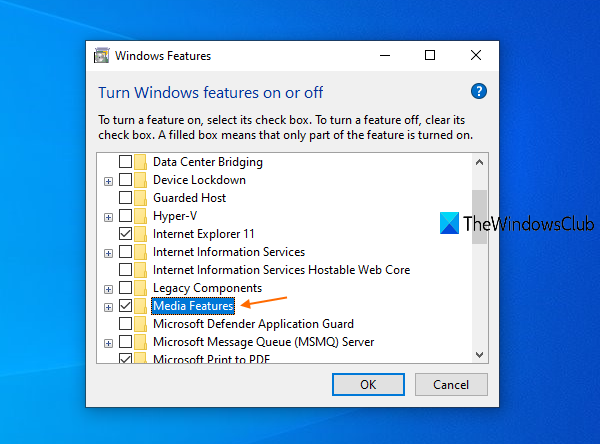This screenshot has width=600, height=444.
Task: Select the Legacy Components label
Action: [x=207, y=288]
